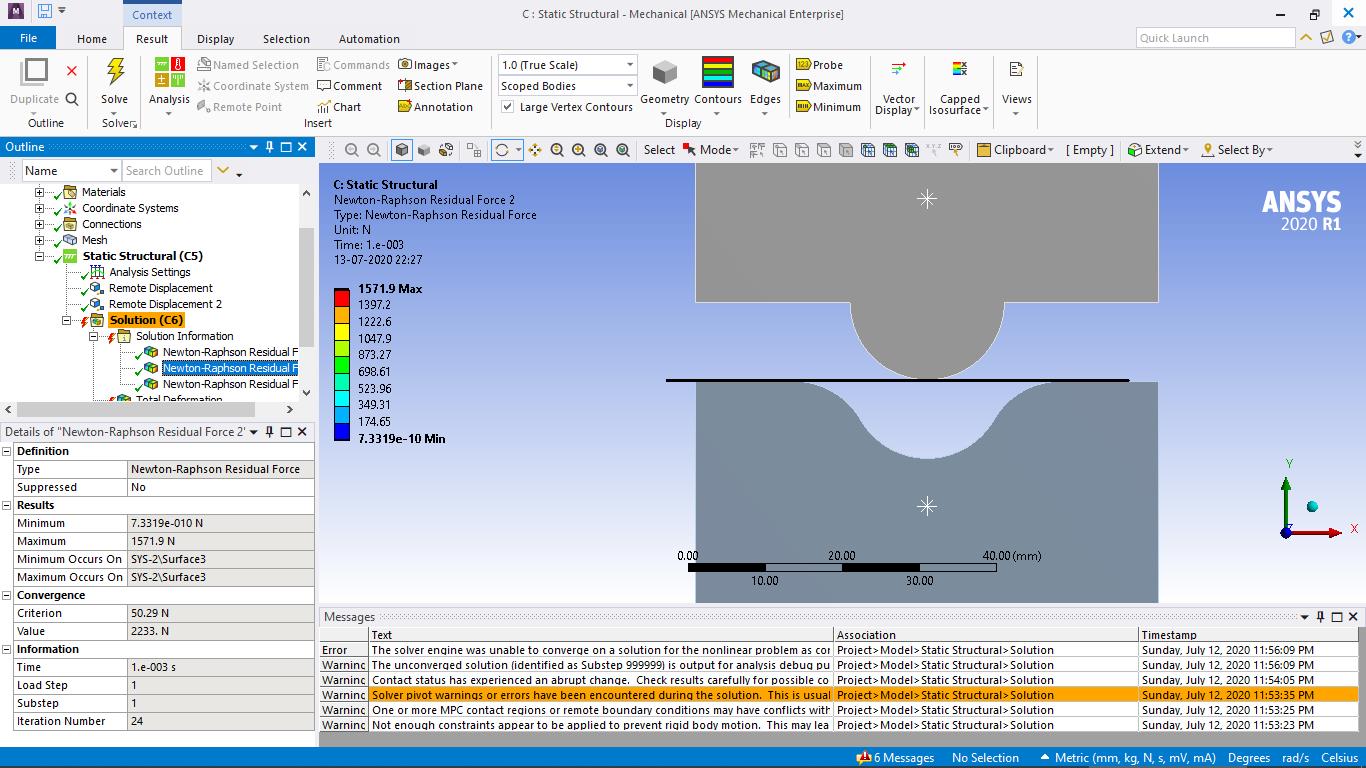Activate the Probe tool
The height and width of the screenshot is (768, 1366).
(819, 65)
